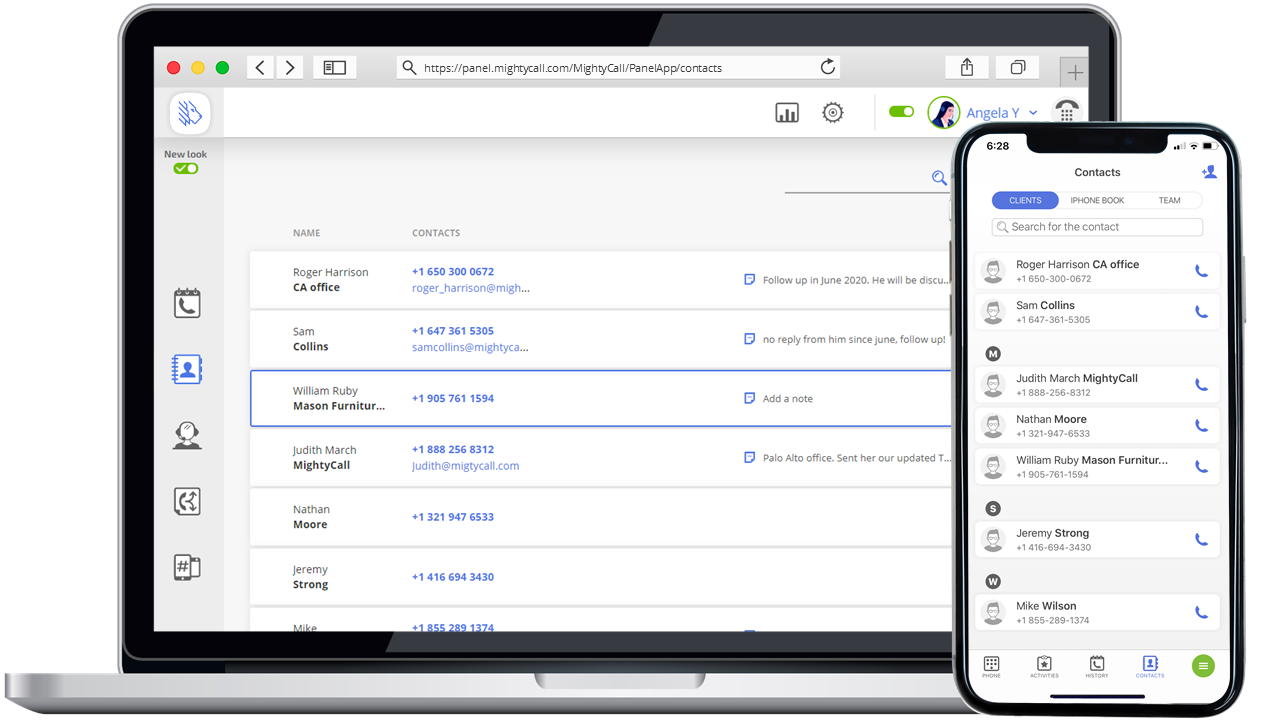Expand the Angela Y account dropdown
The height and width of the screenshot is (720, 1280).
pyautogui.click(x=1033, y=112)
